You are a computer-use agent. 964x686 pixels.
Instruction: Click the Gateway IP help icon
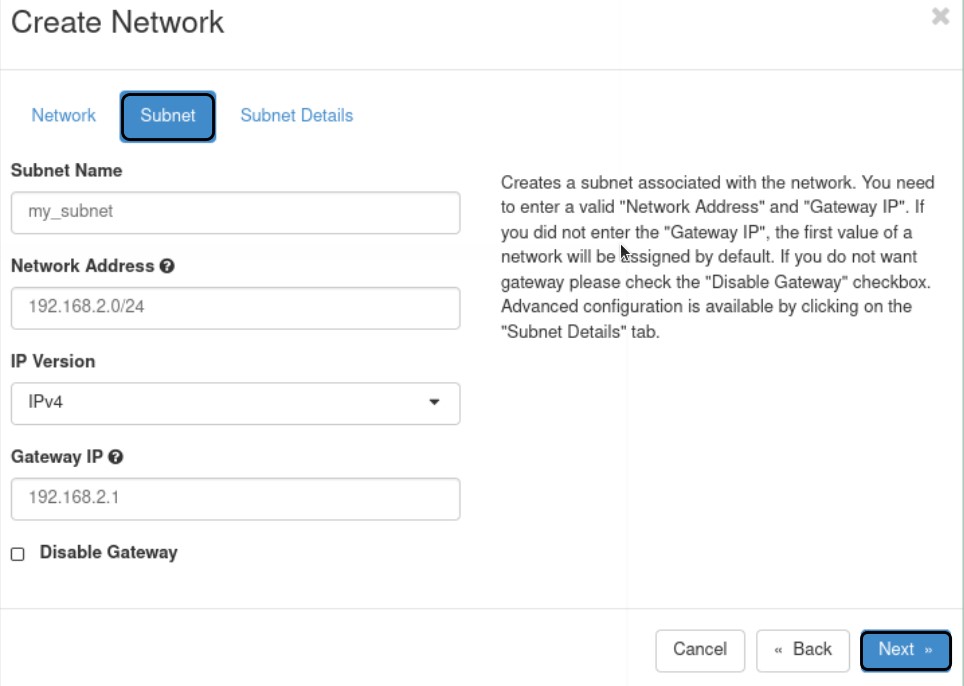click(116, 457)
